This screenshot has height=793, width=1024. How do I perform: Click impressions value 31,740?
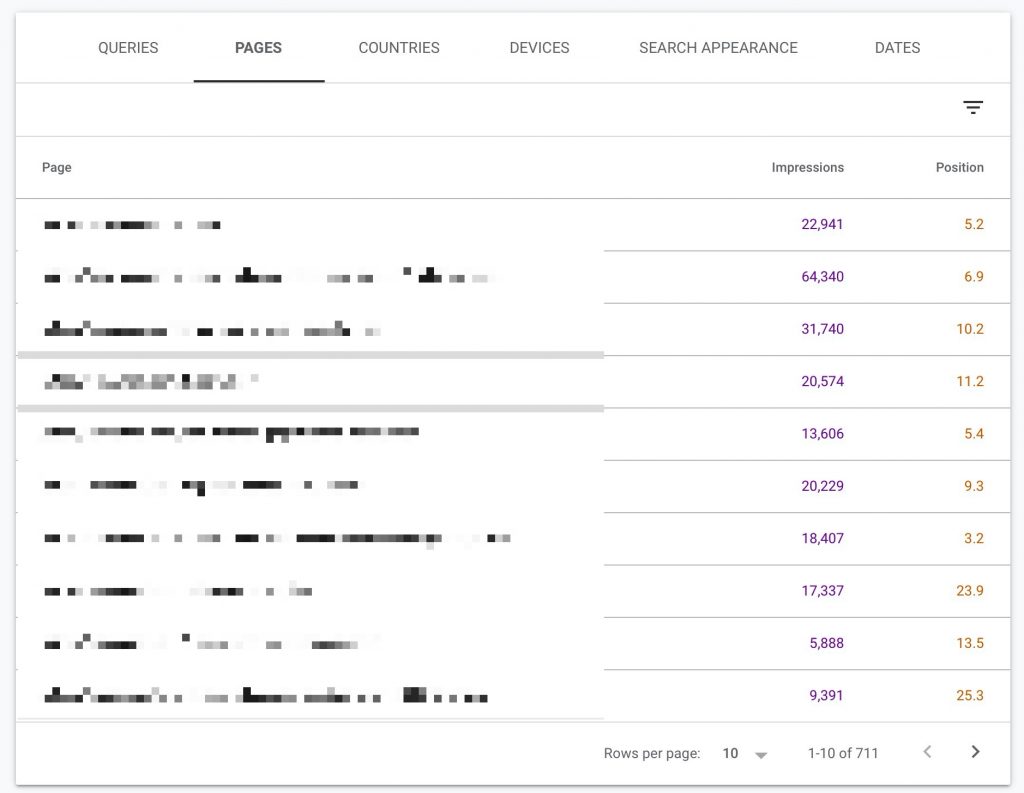(822, 329)
